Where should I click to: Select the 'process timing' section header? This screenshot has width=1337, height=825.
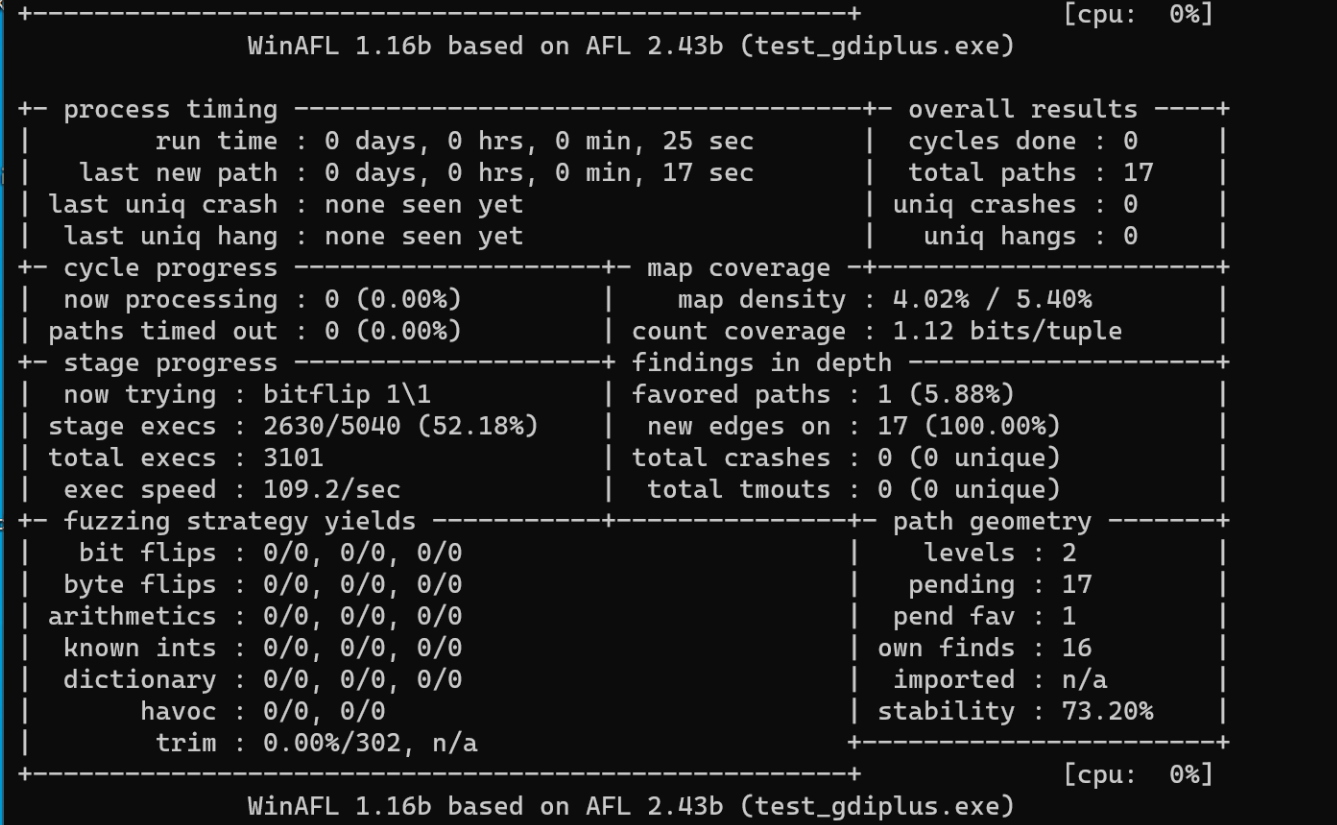(170, 110)
